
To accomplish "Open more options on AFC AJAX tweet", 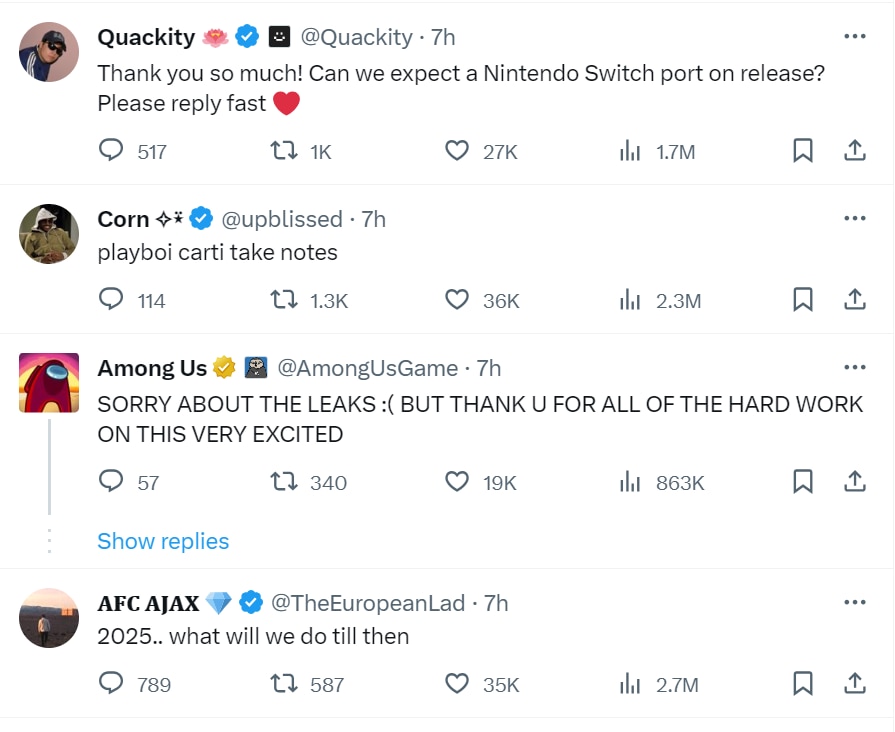I will pyautogui.click(x=854, y=603).
